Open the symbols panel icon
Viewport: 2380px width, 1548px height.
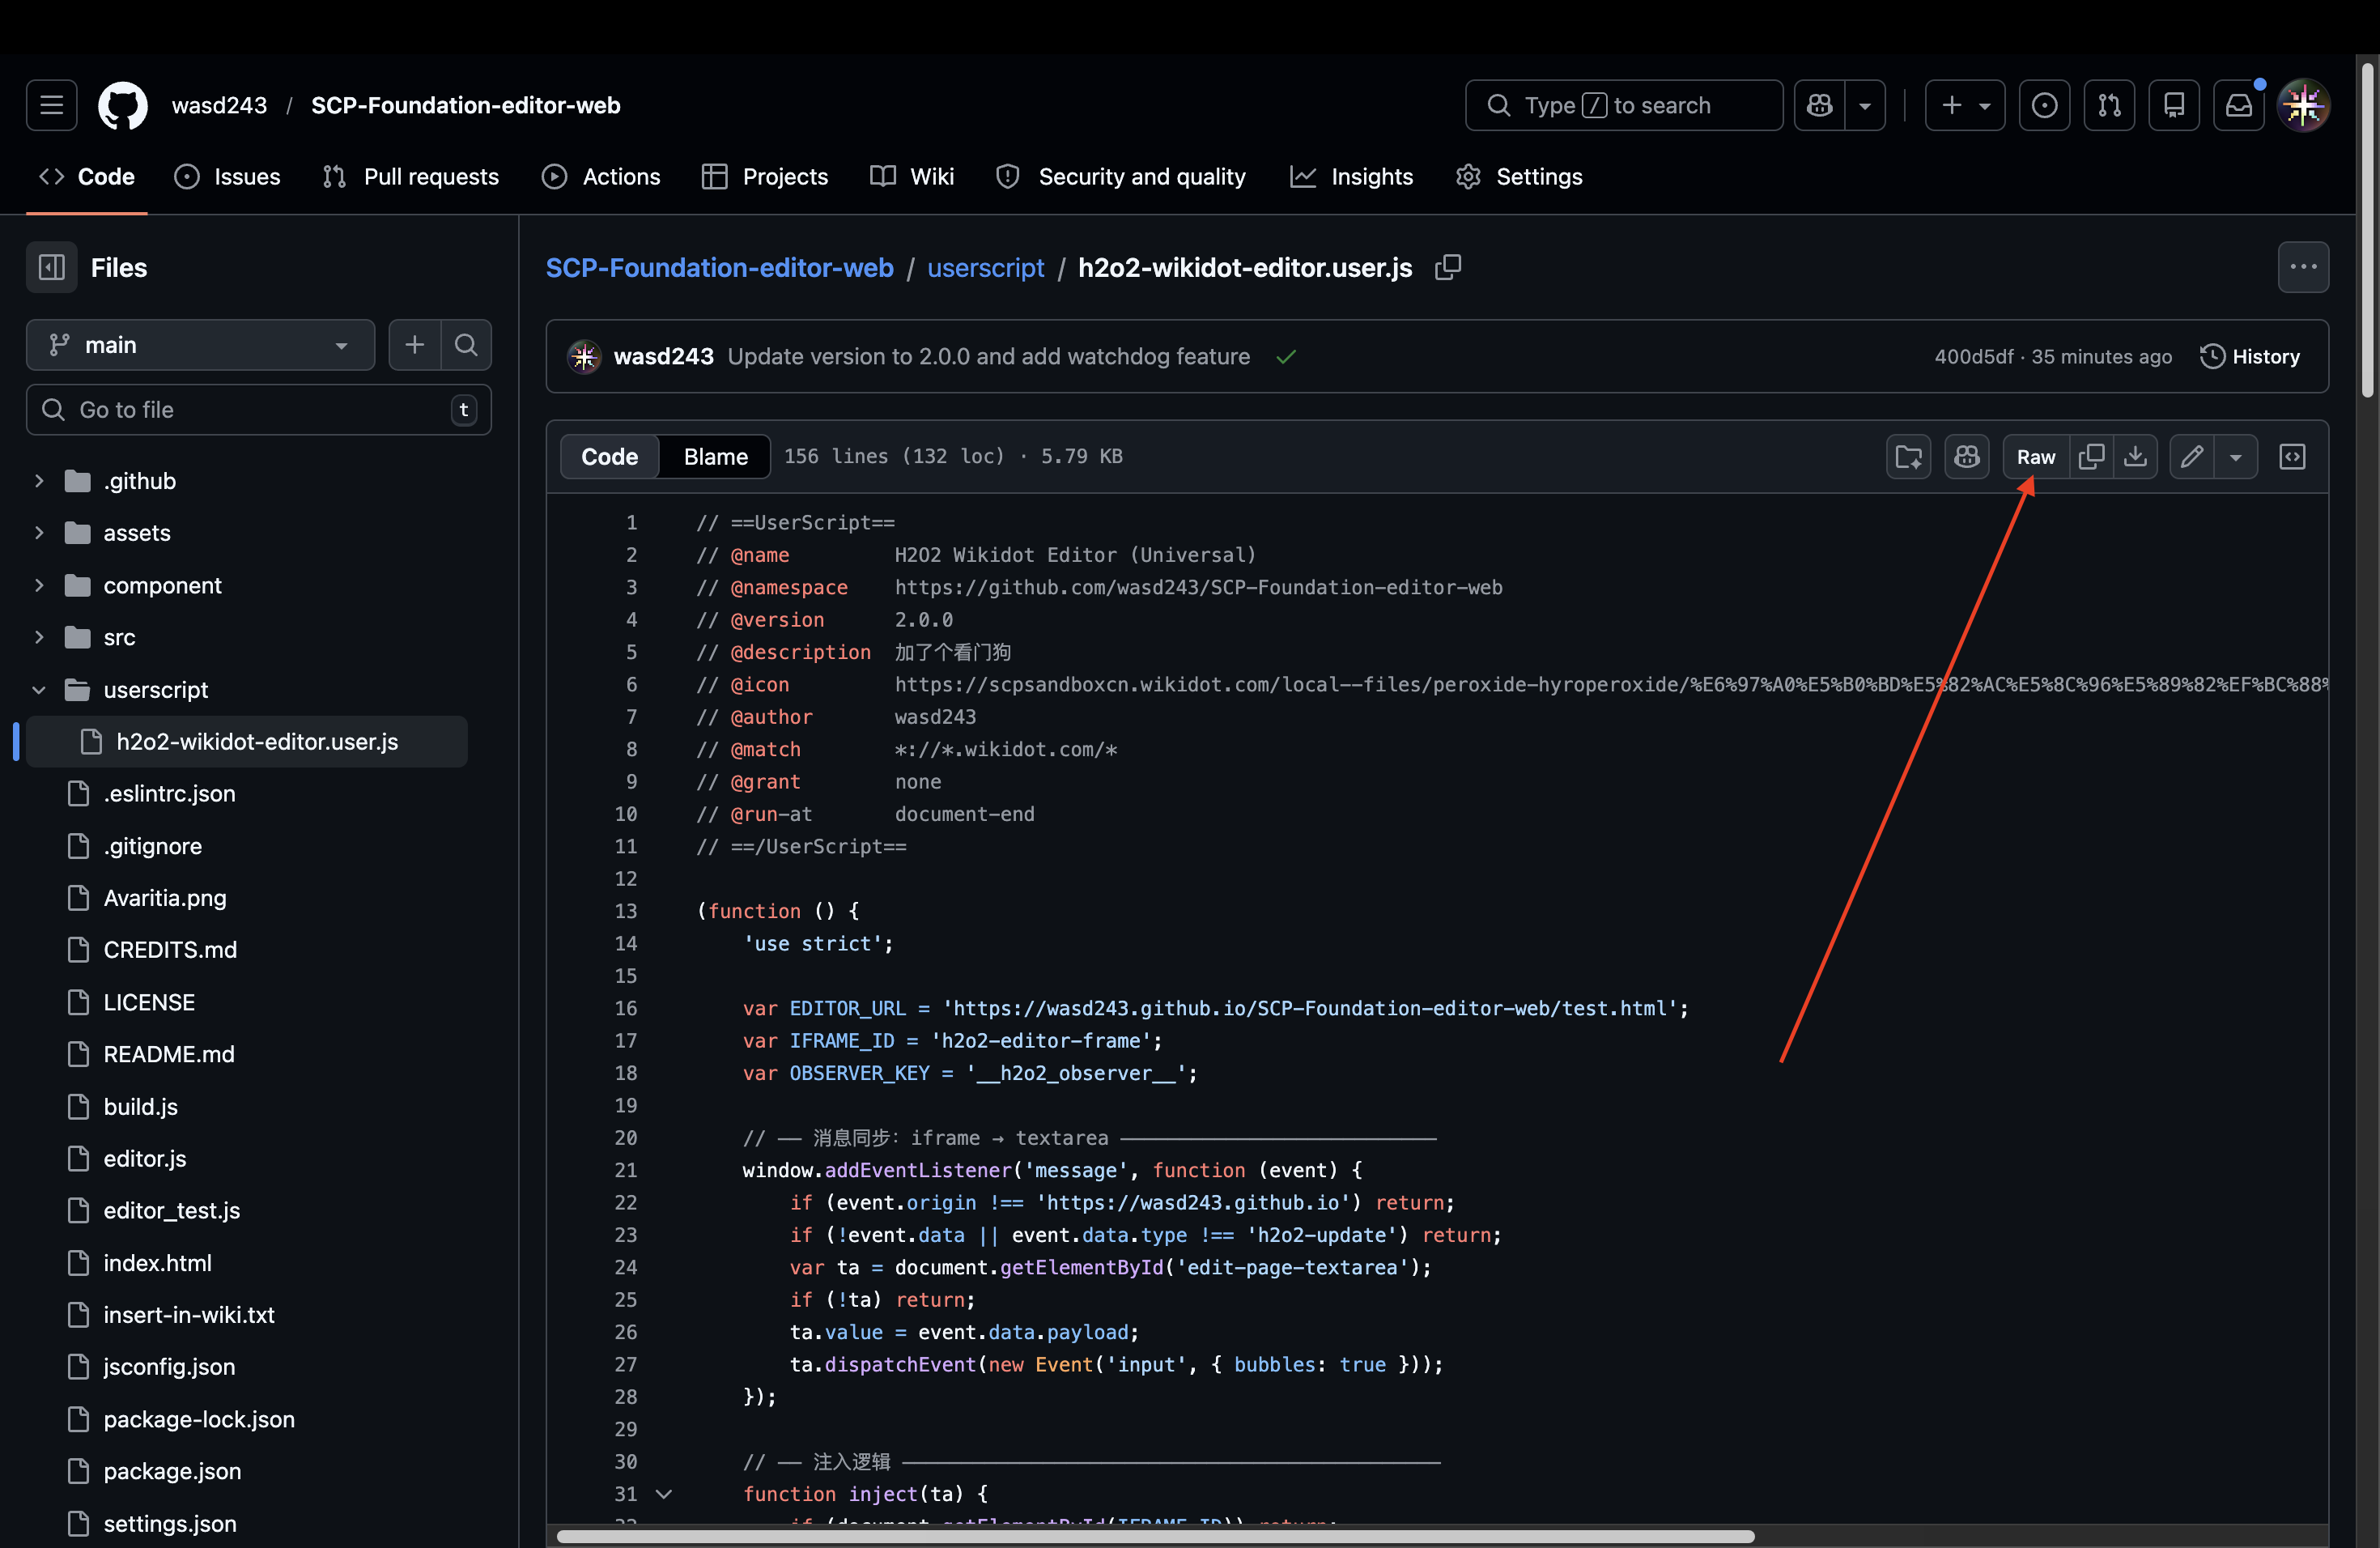[2292, 457]
